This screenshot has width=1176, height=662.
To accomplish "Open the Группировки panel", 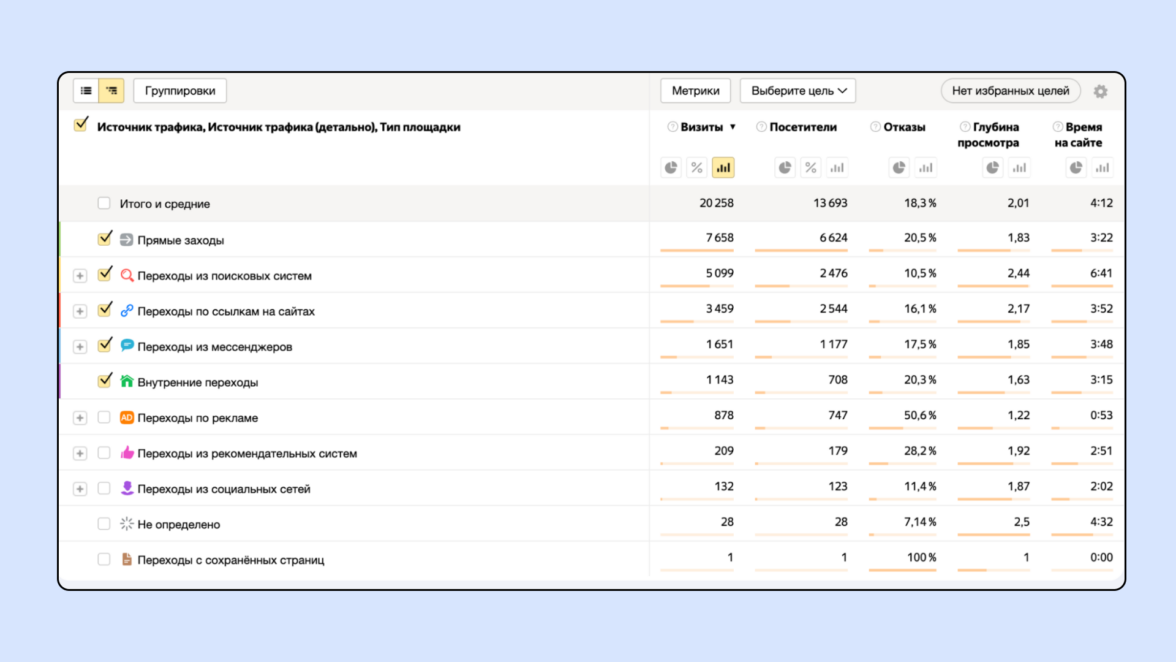I will coord(180,91).
